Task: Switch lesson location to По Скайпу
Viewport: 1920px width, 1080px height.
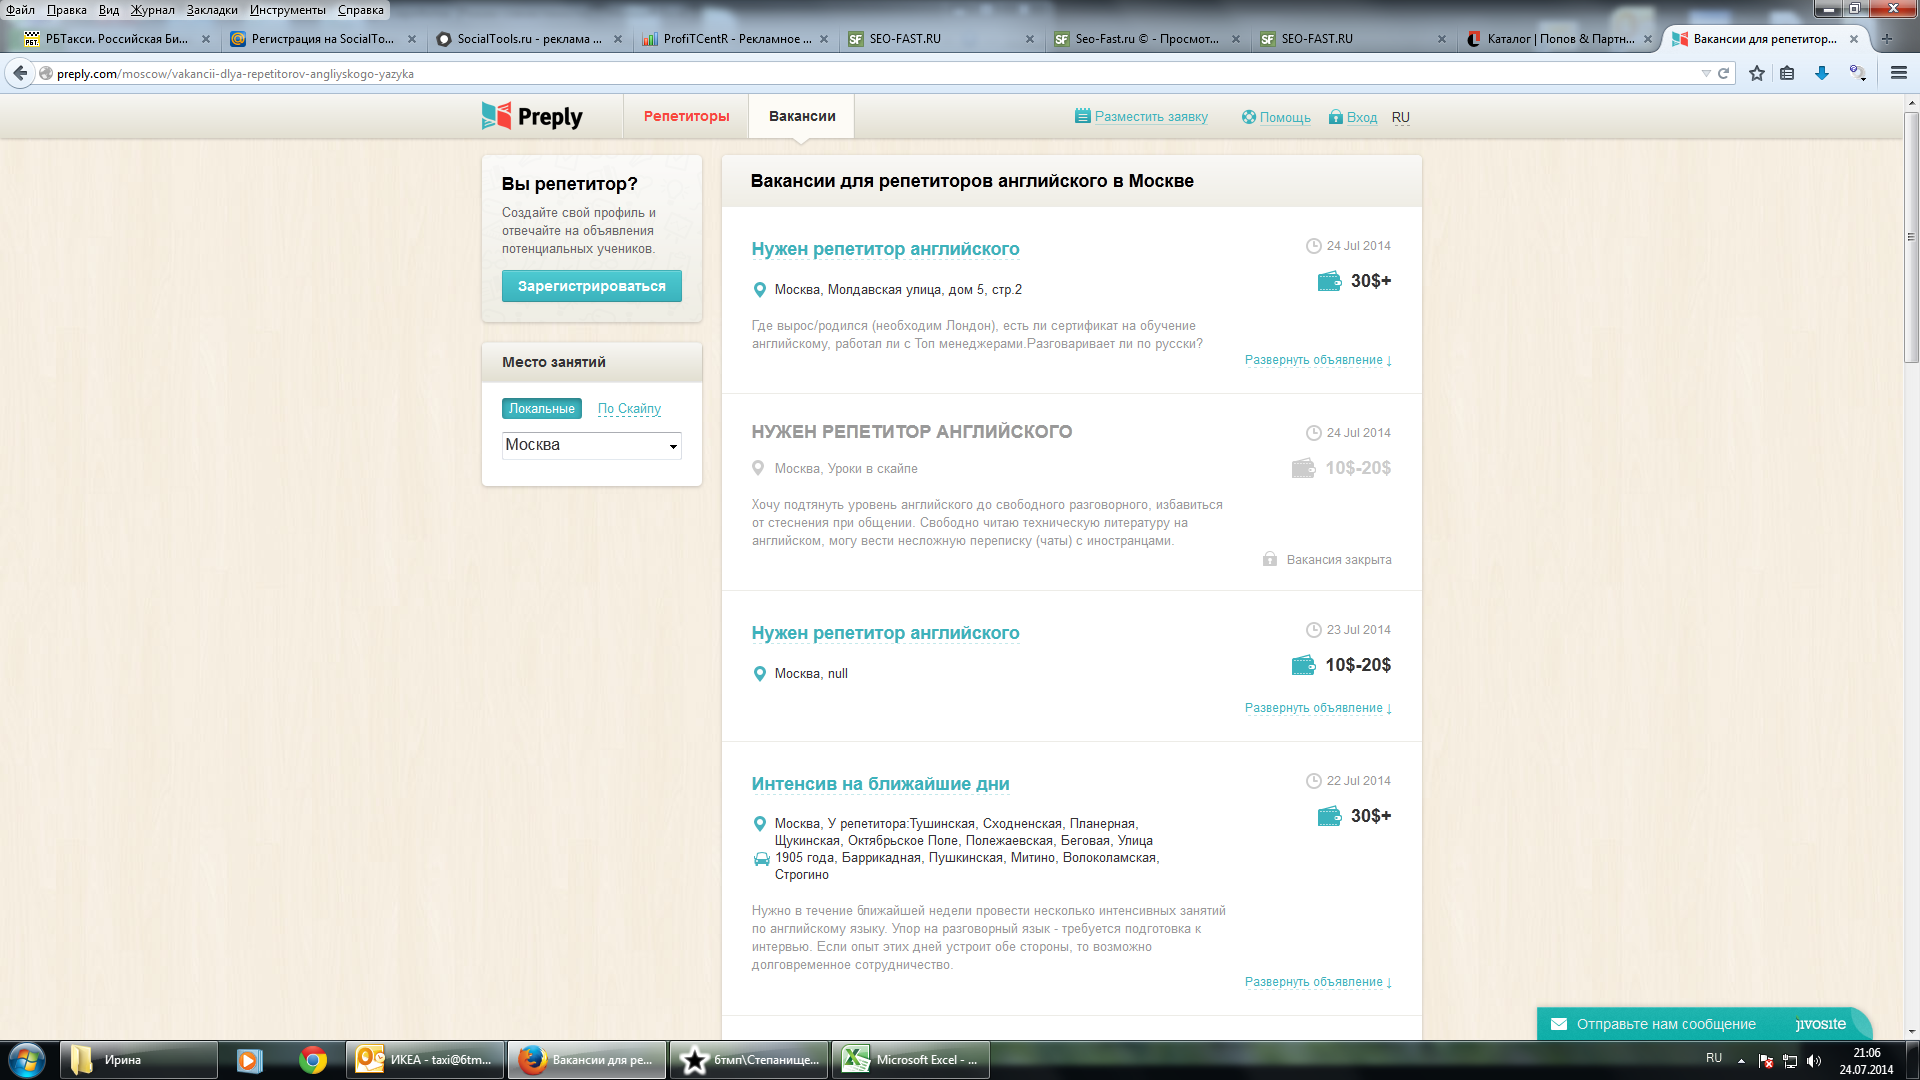Action: 629,408
